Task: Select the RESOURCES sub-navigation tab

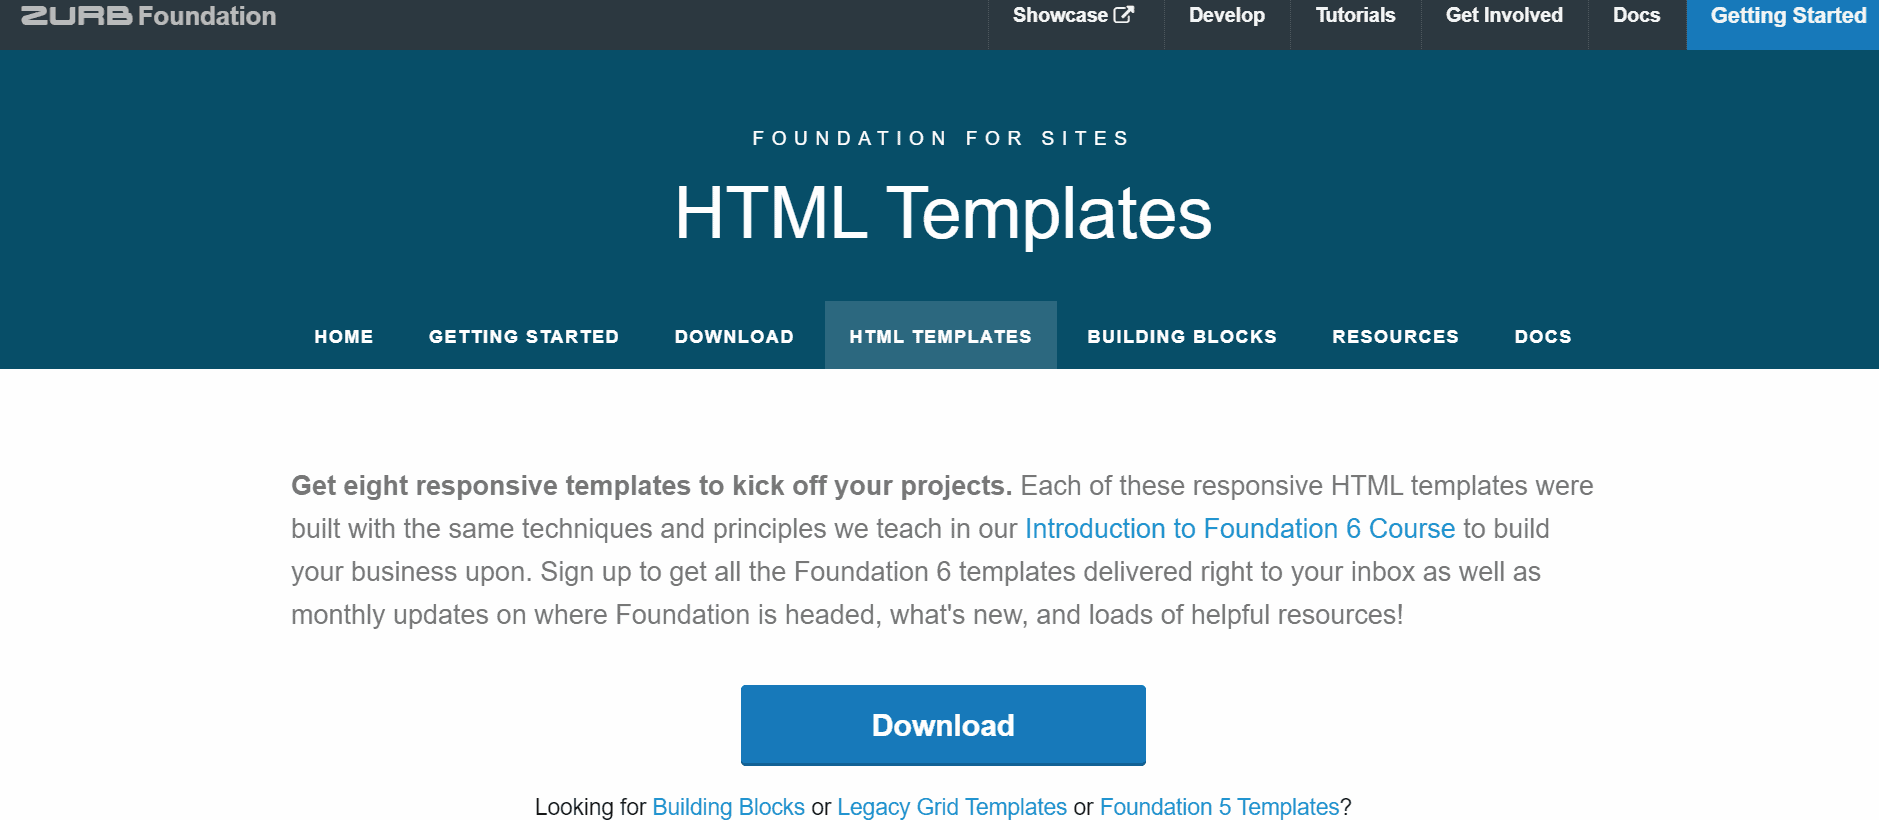Action: [x=1395, y=336]
